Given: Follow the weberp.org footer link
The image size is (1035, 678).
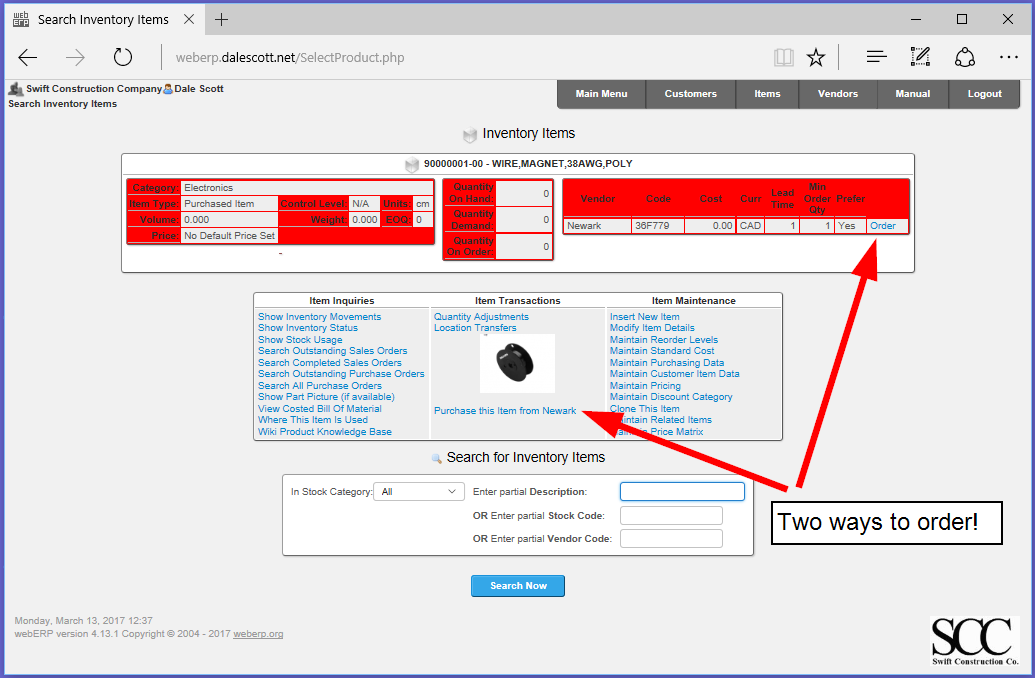Looking at the screenshot, I should [x=258, y=634].
